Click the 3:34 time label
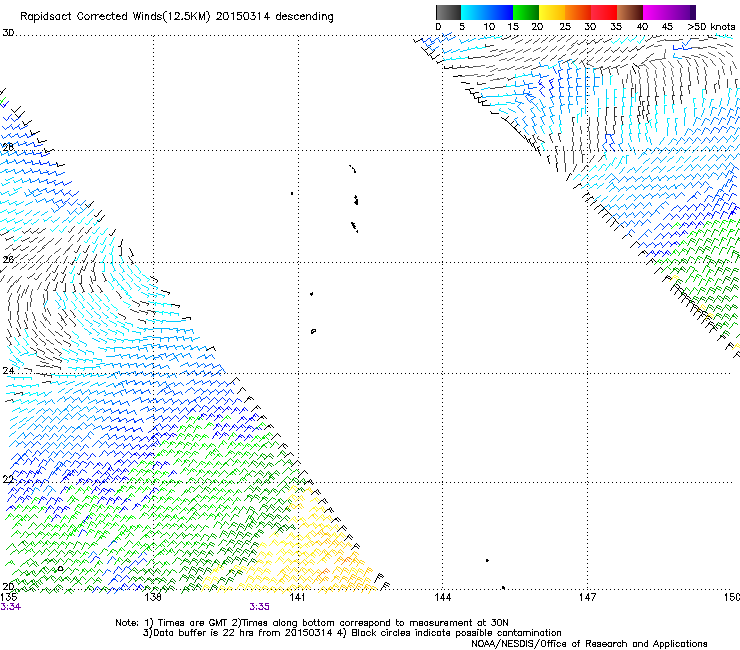This screenshot has width=740, height=650. [10, 607]
